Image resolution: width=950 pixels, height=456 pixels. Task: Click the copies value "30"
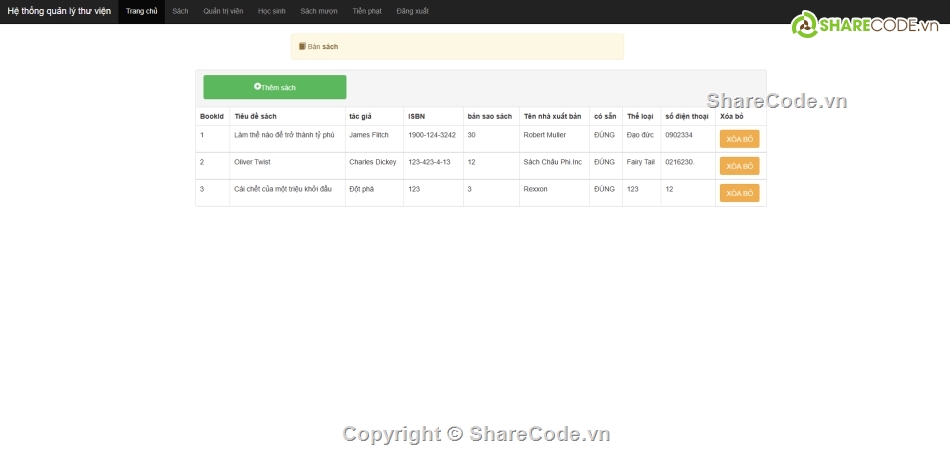click(x=471, y=135)
